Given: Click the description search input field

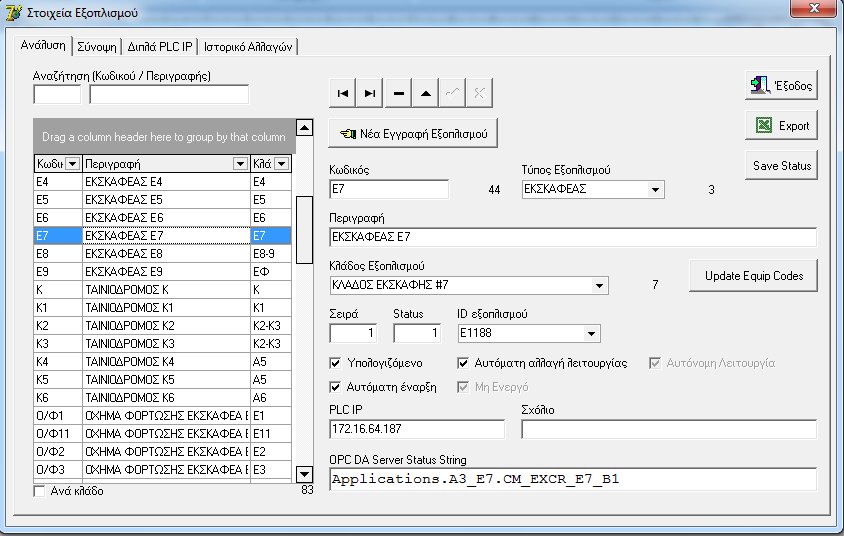Looking at the screenshot, I should click(x=169, y=94).
